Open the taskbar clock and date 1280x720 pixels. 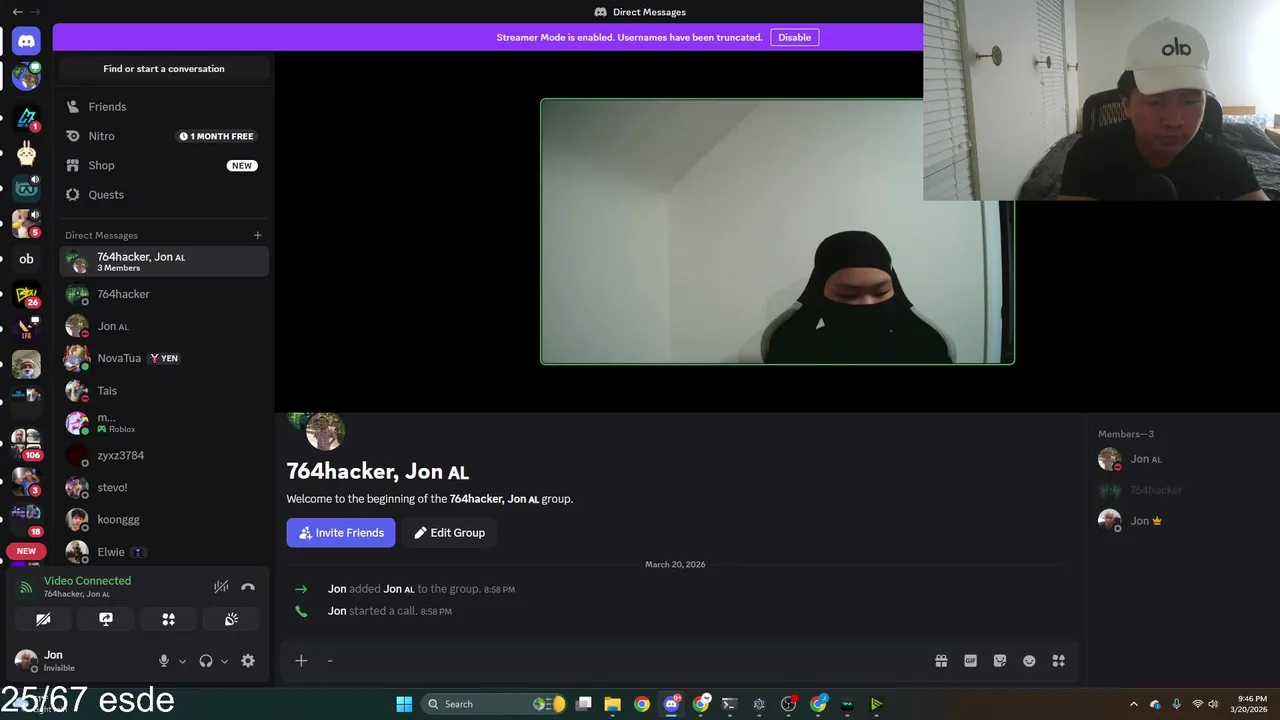tap(1251, 704)
